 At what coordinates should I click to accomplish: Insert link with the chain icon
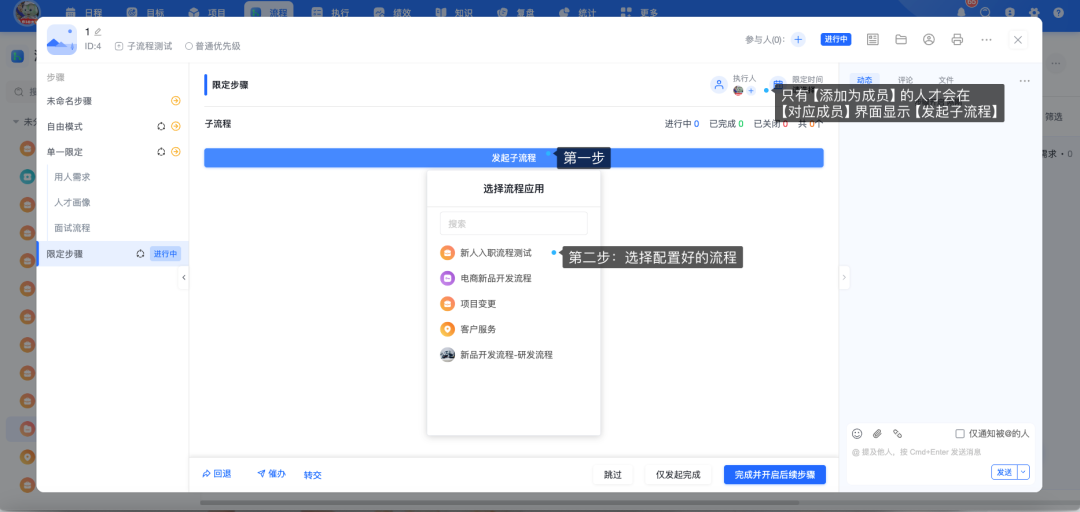897,433
